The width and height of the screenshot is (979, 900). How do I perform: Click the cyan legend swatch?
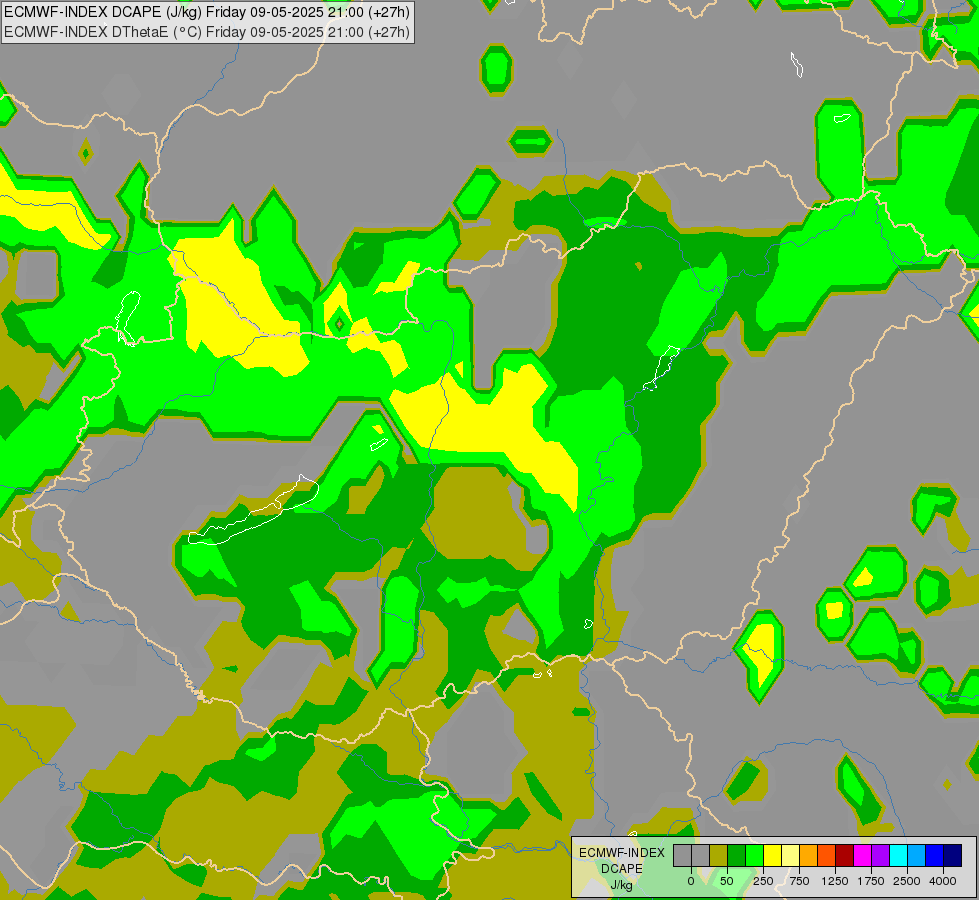click(x=899, y=855)
